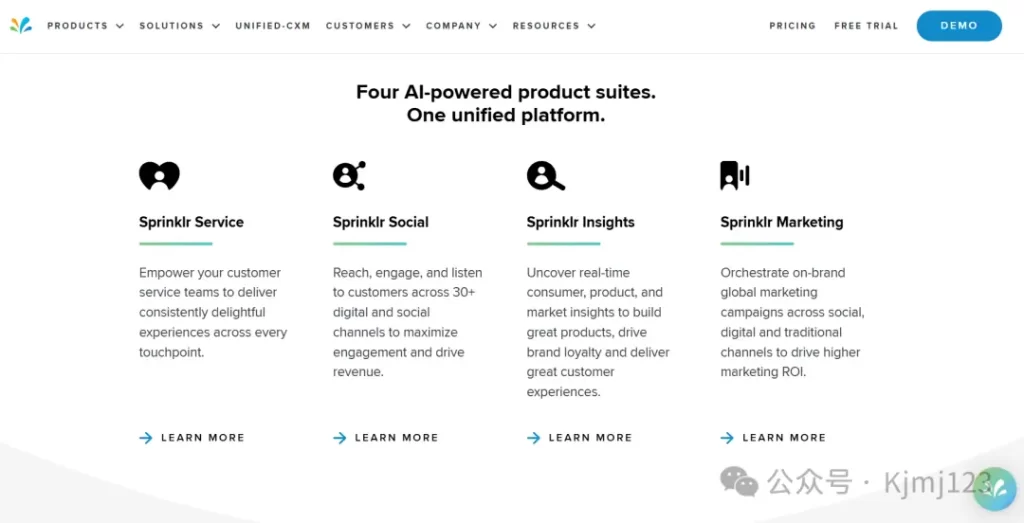The image size is (1024, 523).
Task: Click the Sprinklr Service heart icon
Action: coord(159,176)
